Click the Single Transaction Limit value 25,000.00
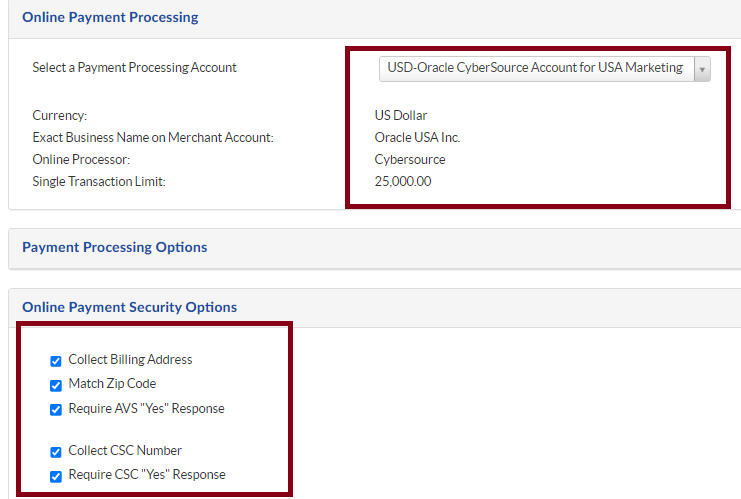This screenshot has width=741, height=499. coord(403,181)
